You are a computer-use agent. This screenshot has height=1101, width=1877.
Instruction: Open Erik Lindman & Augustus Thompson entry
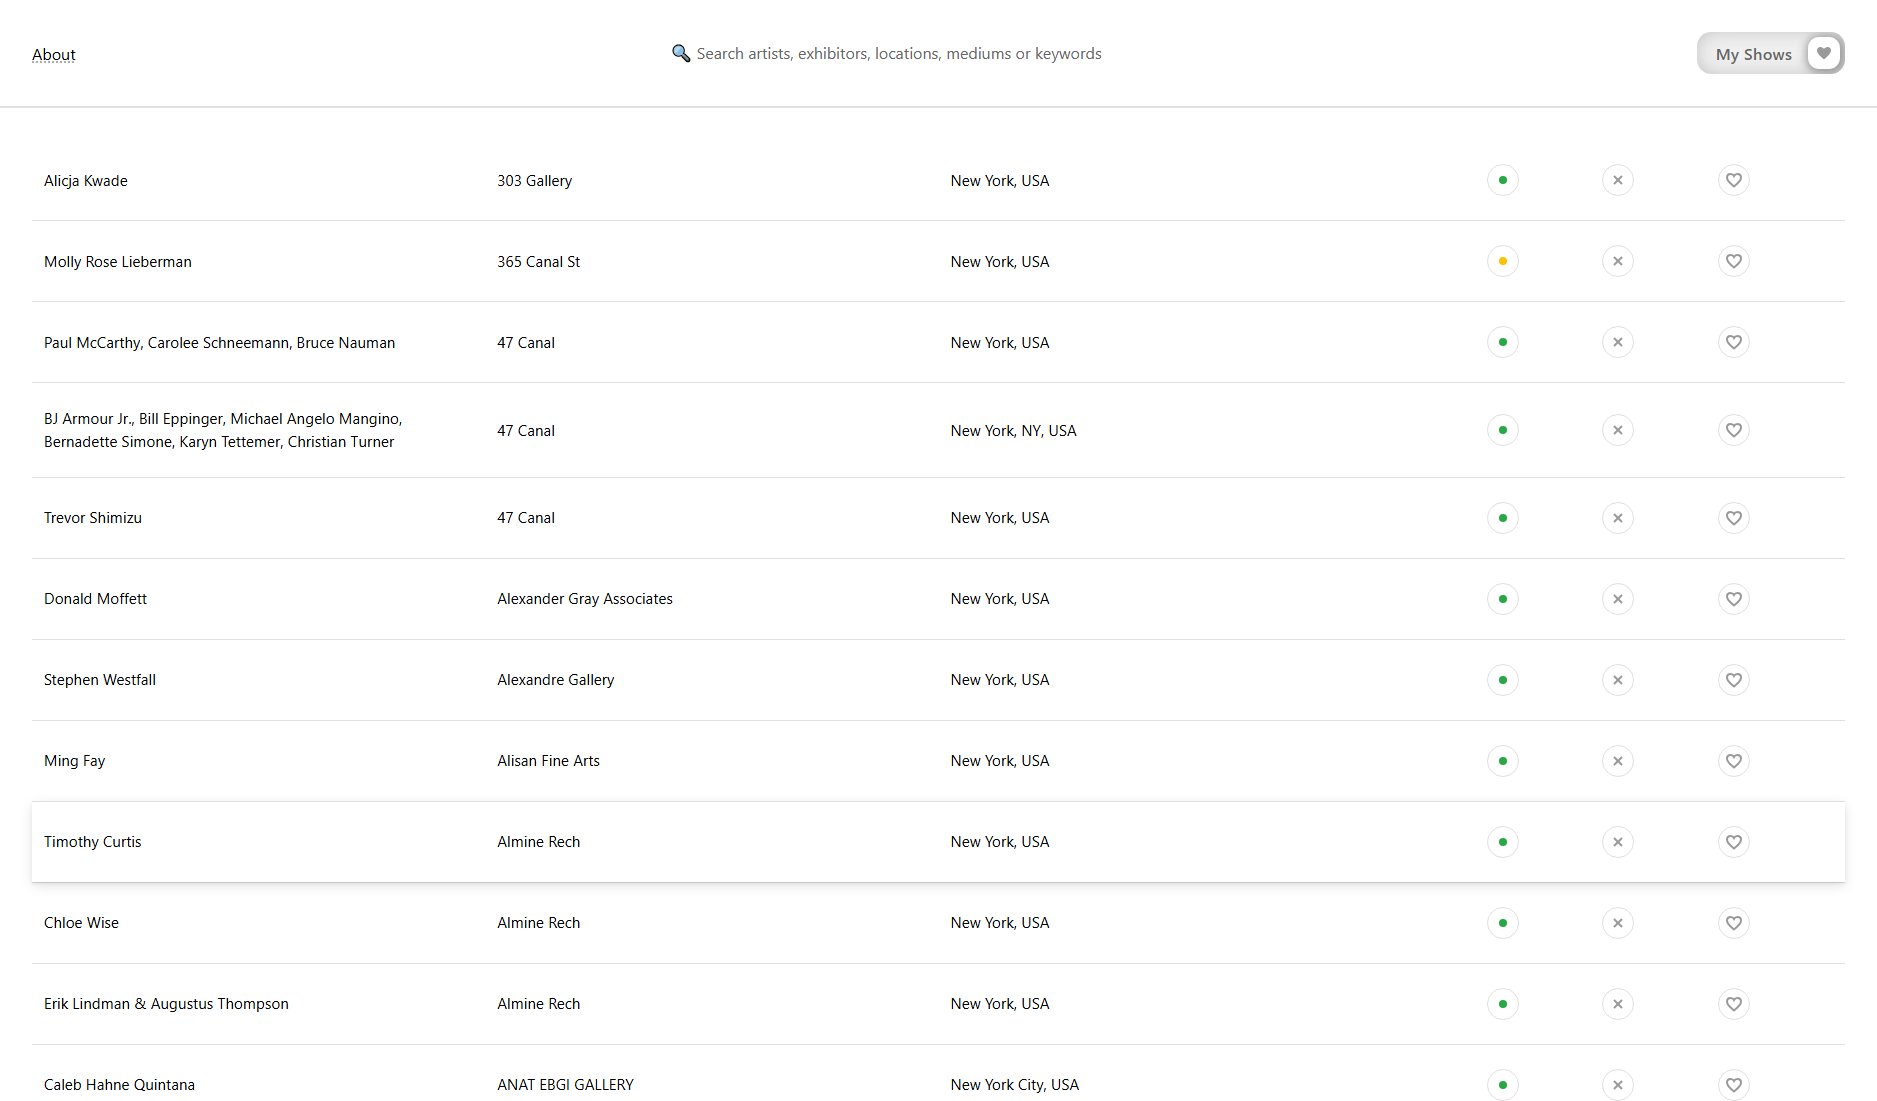166,1004
